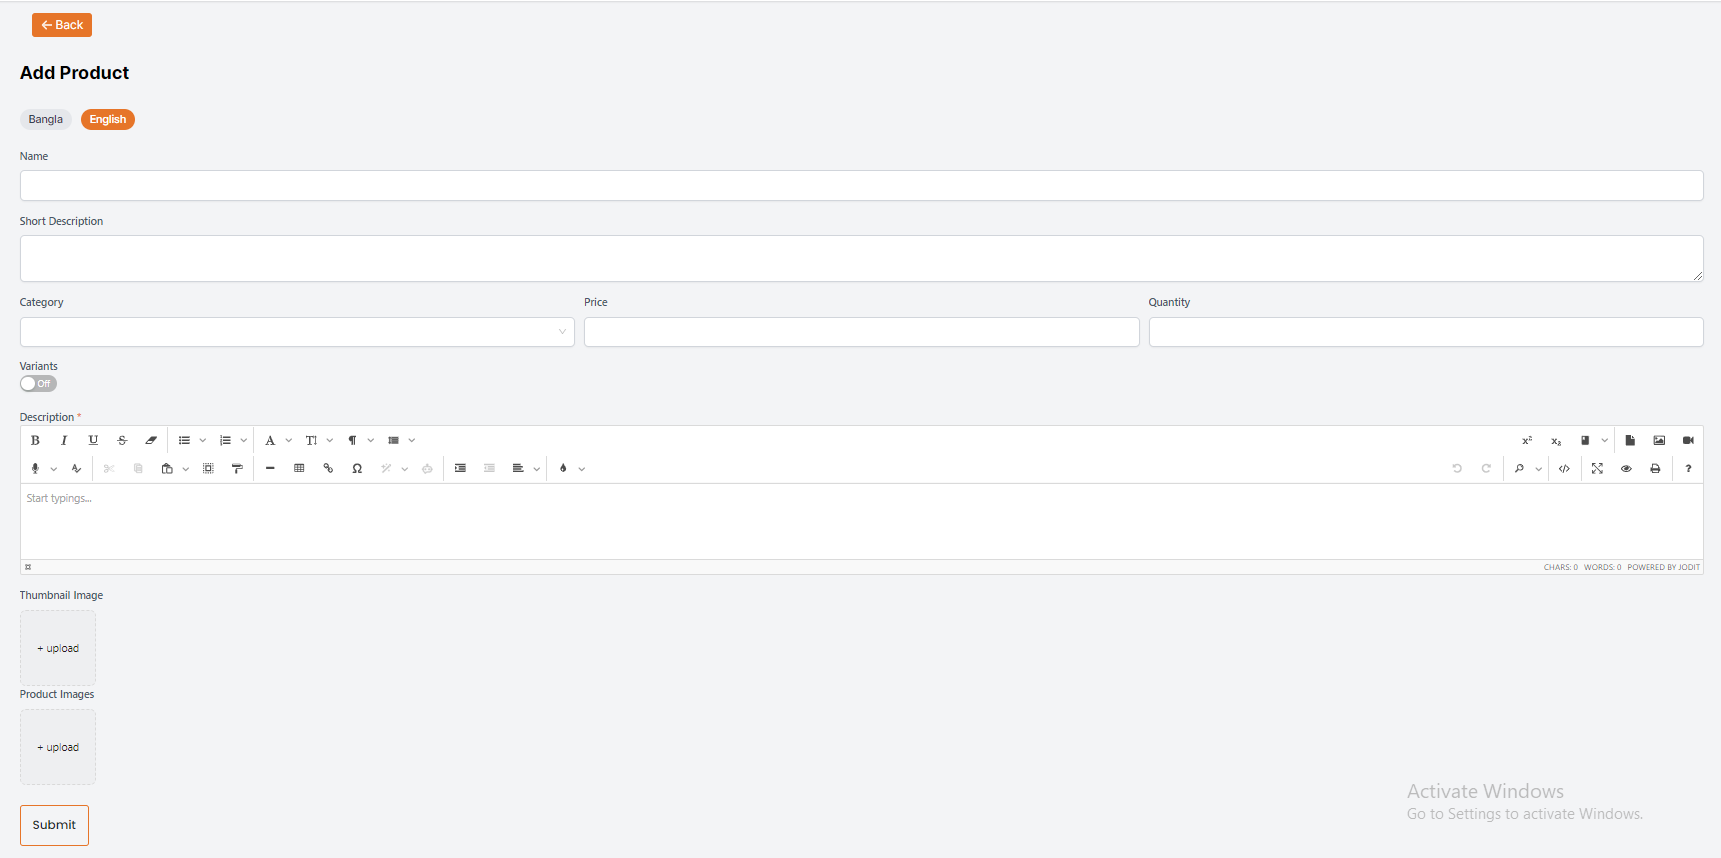Expand the text alignment options arrow
The width and height of the screenshot is (1721, 858).
coord(537,468)
